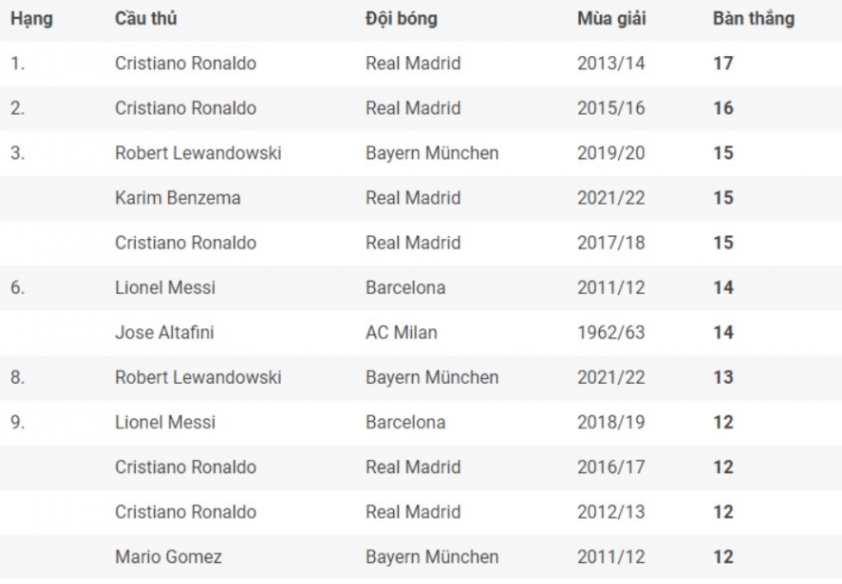Select the 2013/14 season cell
Image resolution: width=842 pixels, height=584 pixels.
[611, 63]
